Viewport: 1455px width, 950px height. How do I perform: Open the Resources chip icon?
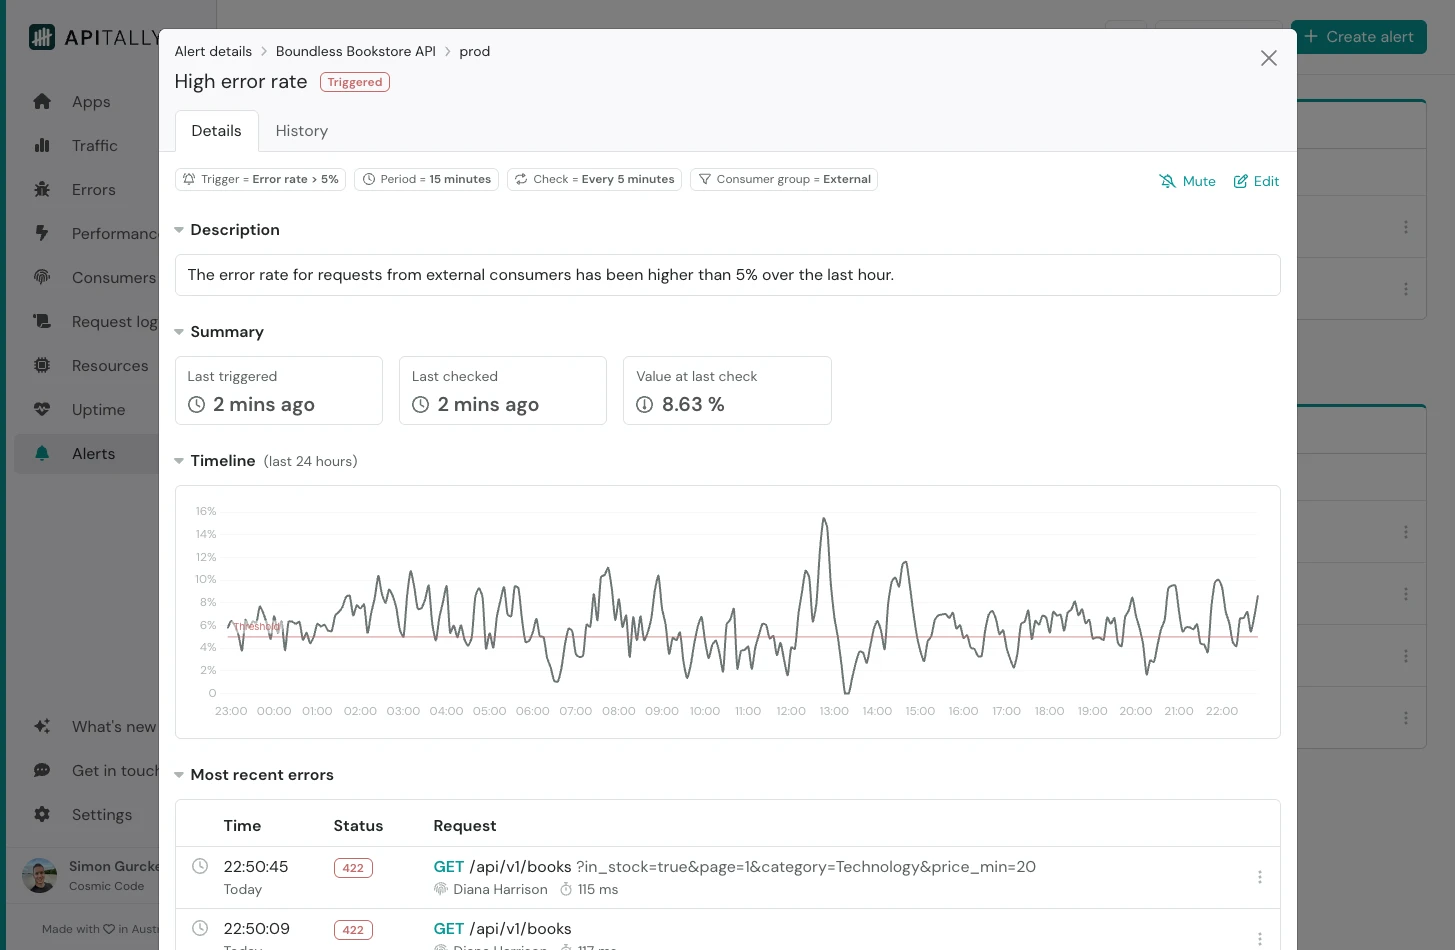[42, 365]
